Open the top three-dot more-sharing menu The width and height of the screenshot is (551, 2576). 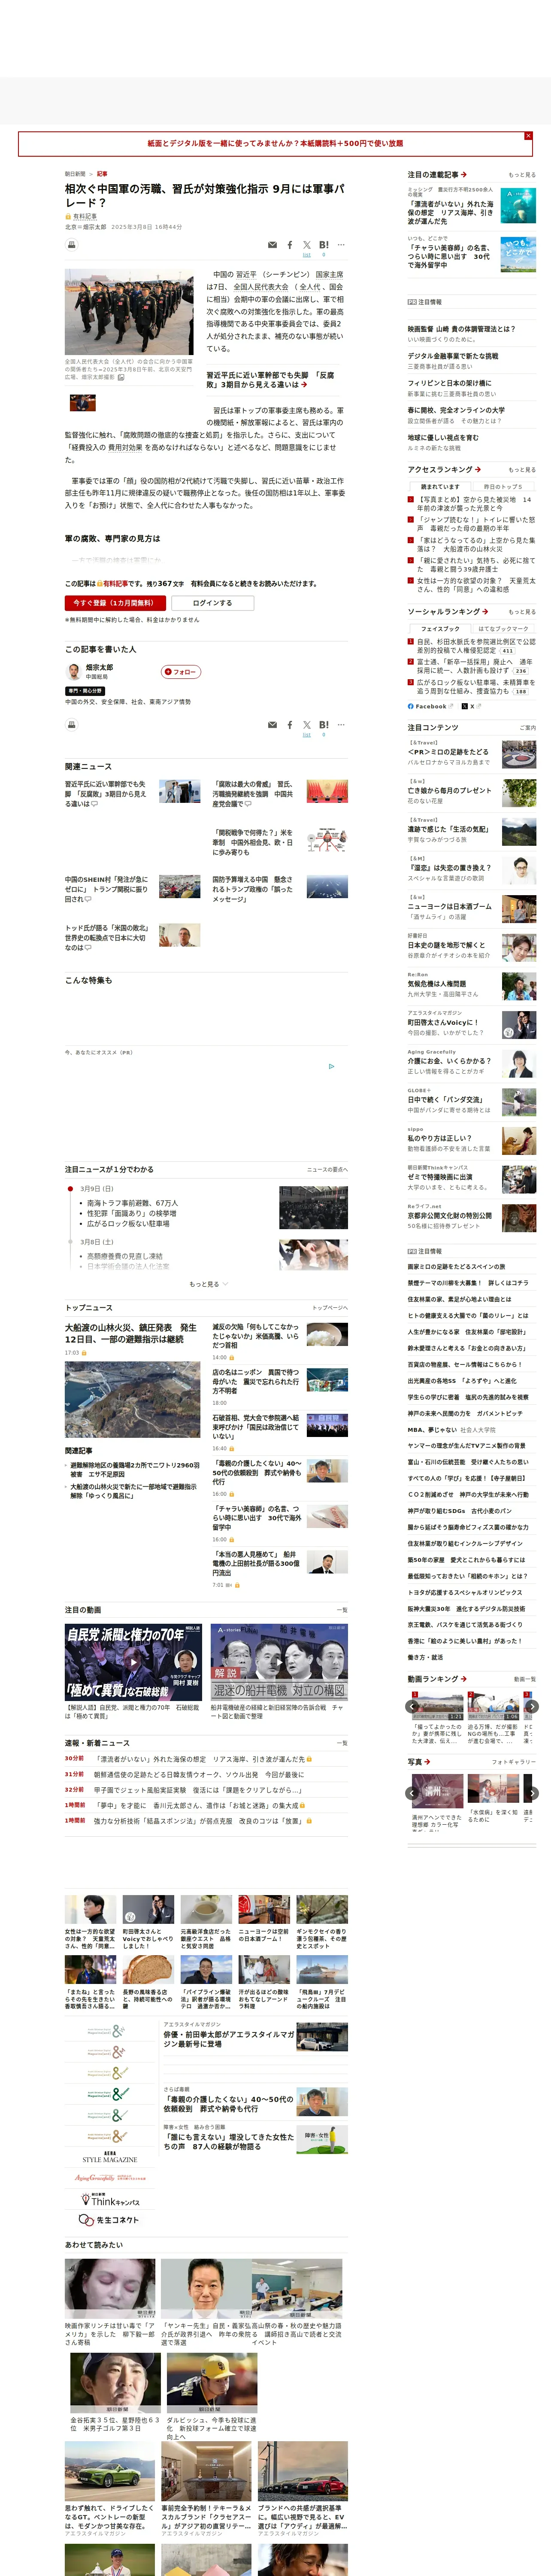pyautogui.click(x=341, y=245)
